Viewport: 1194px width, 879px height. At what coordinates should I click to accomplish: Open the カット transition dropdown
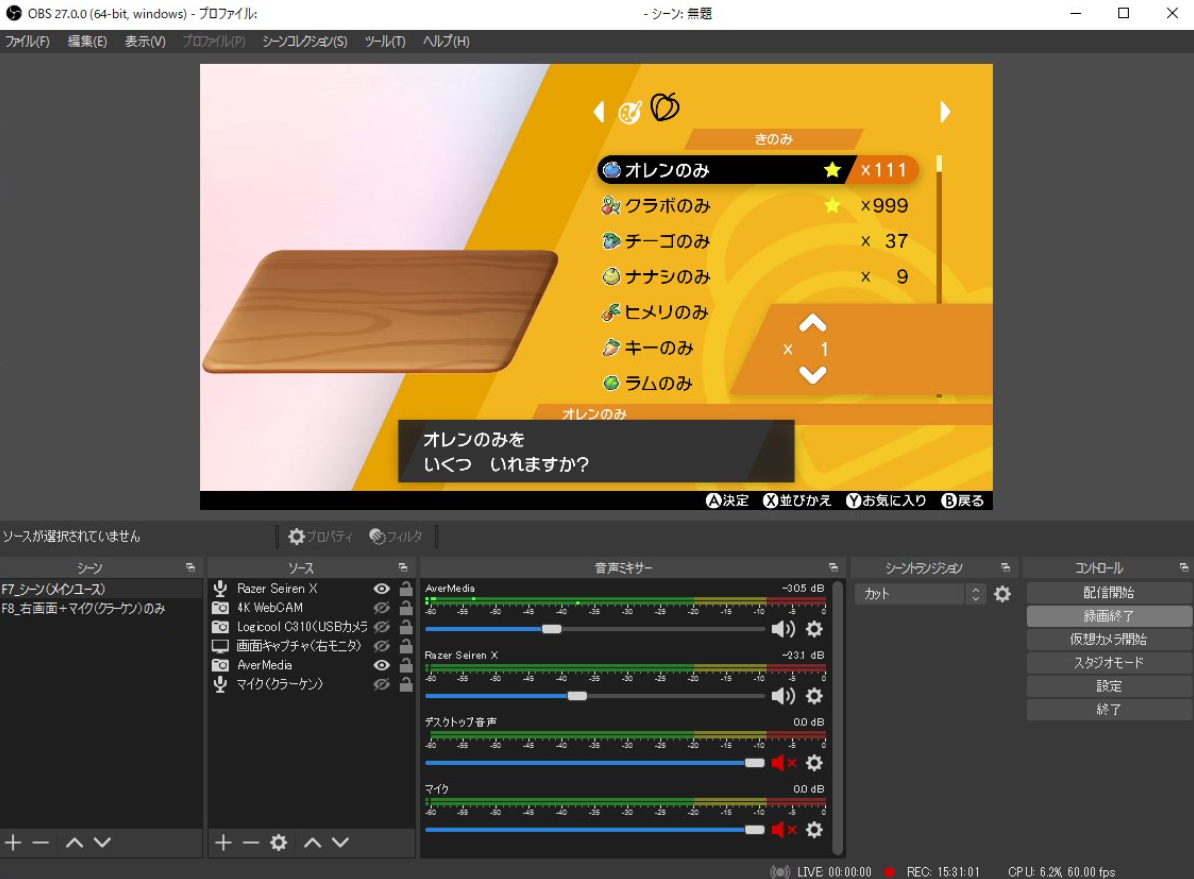click(920, 594)
